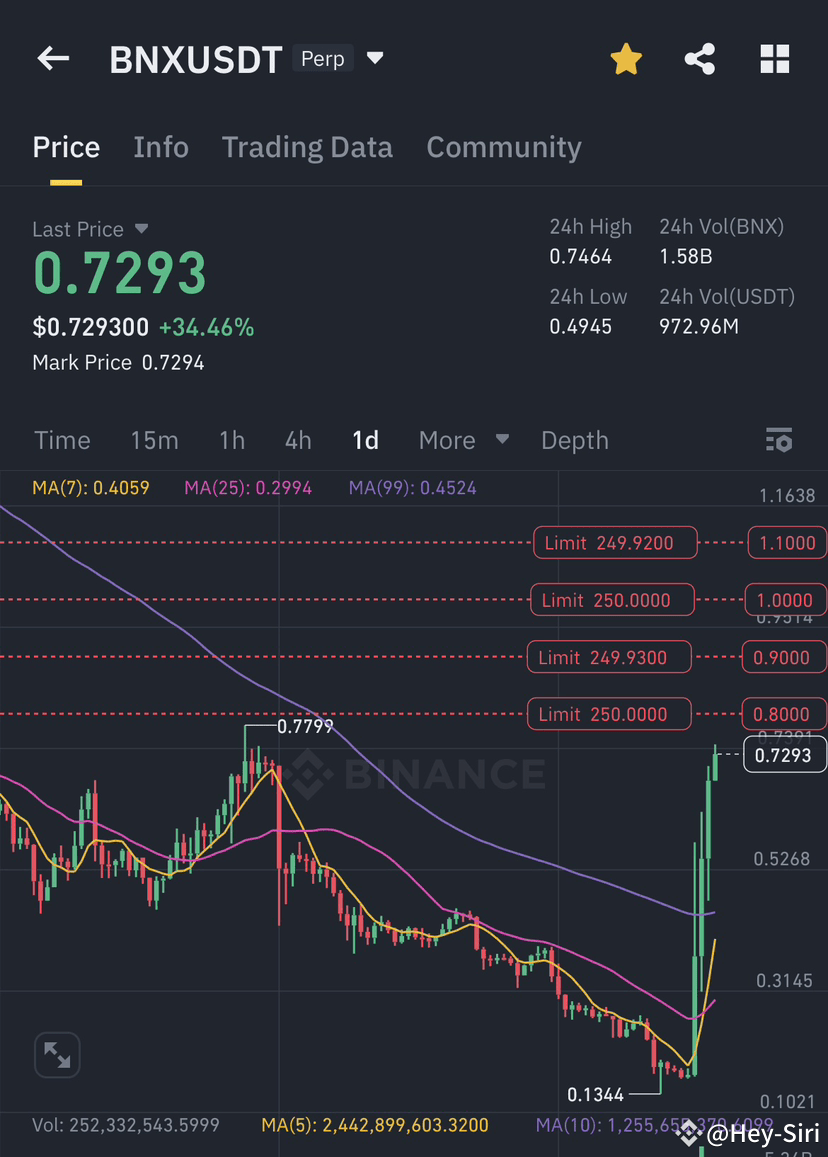The height and width of the screenshot is (1157, 828).
Task: Click the 1.0000 price tag
Action: click(785, 600)
